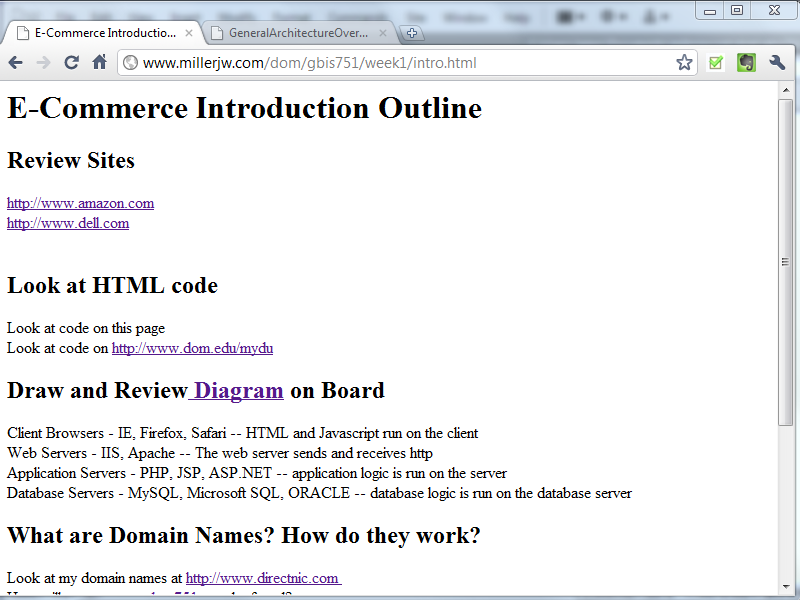Screen dimensions: 800x600
Task: Click the Forward navigation arrow
Action: pos(43,63)
